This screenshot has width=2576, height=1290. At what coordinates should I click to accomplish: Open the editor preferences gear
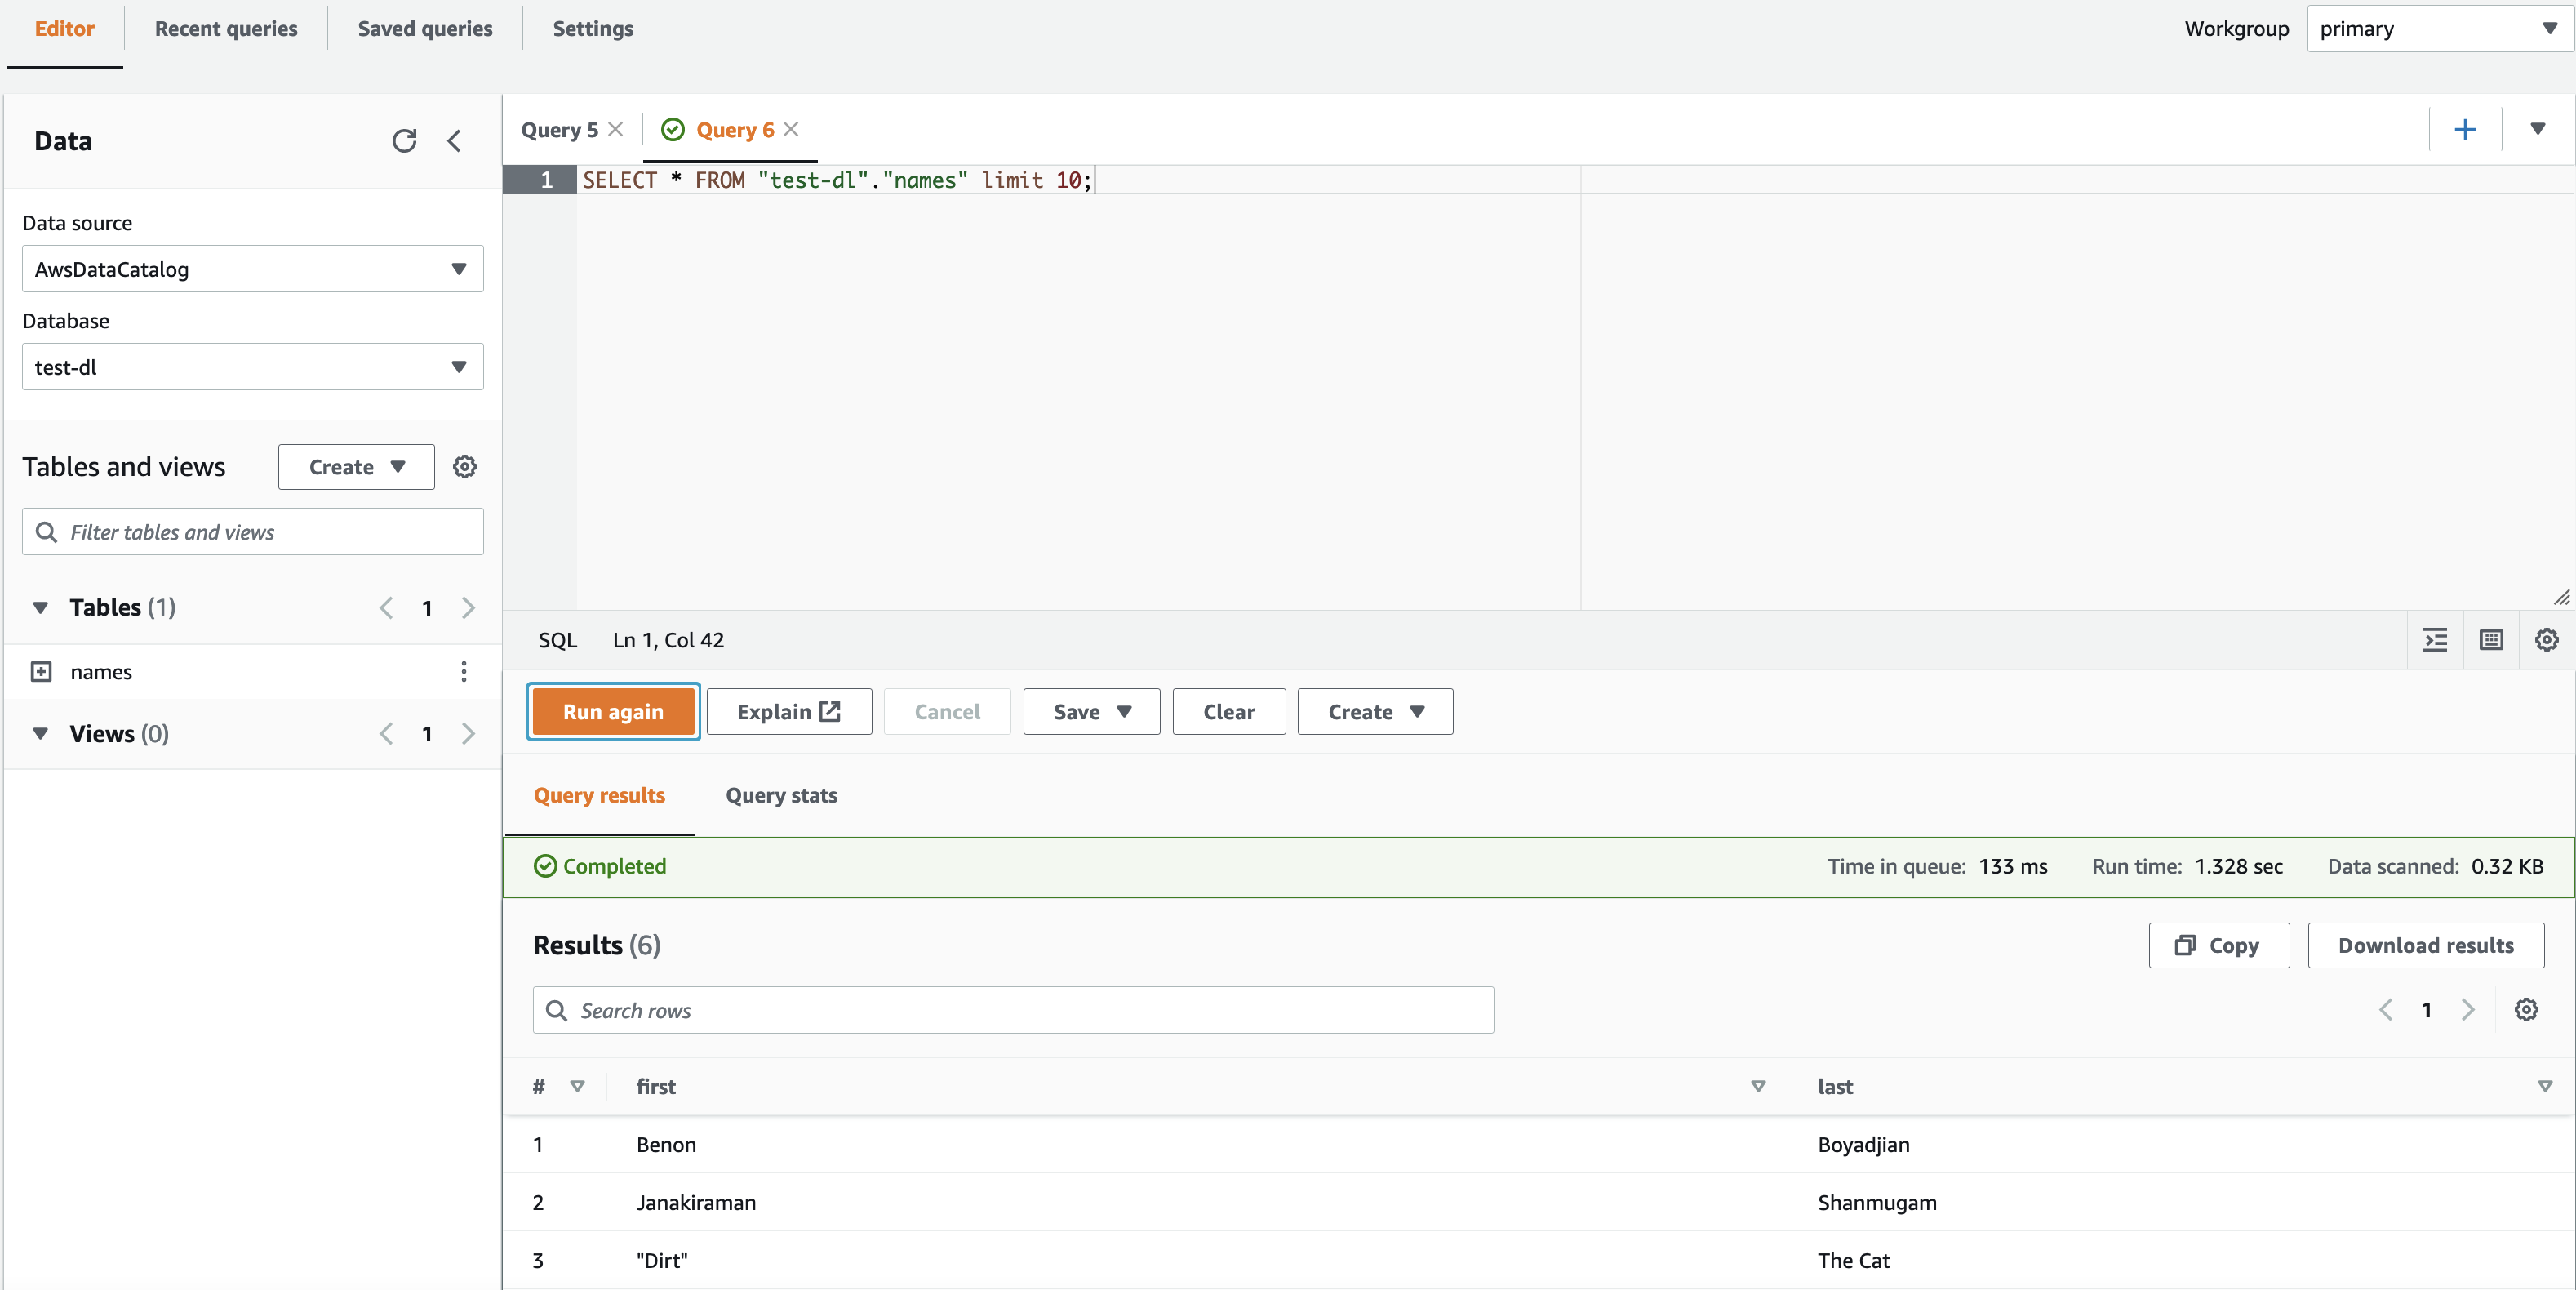click(2547, 640)
